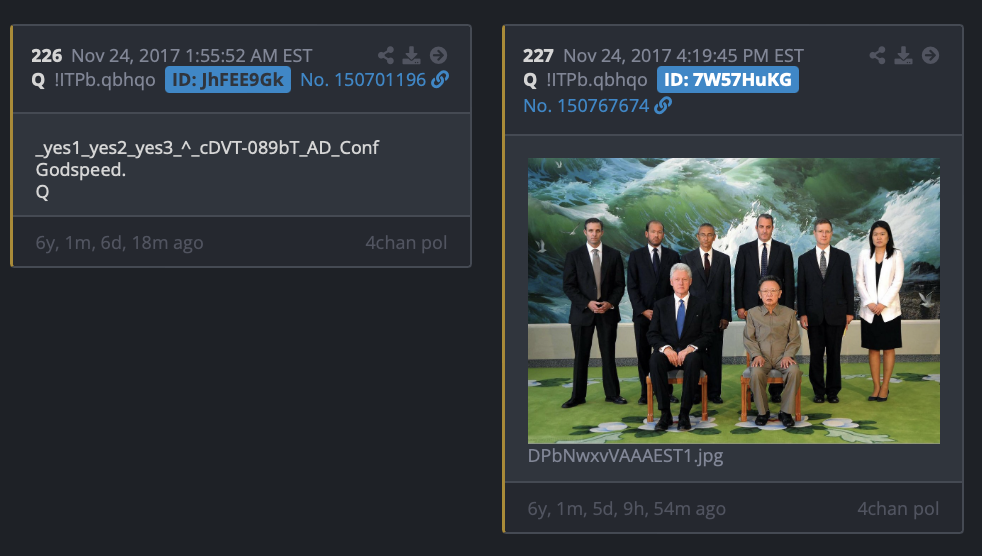The height and width of the screenshot is (556, 982).
Task: Download post 226 with the download icon
Action: pyautogui.click(x=411, y=55)
